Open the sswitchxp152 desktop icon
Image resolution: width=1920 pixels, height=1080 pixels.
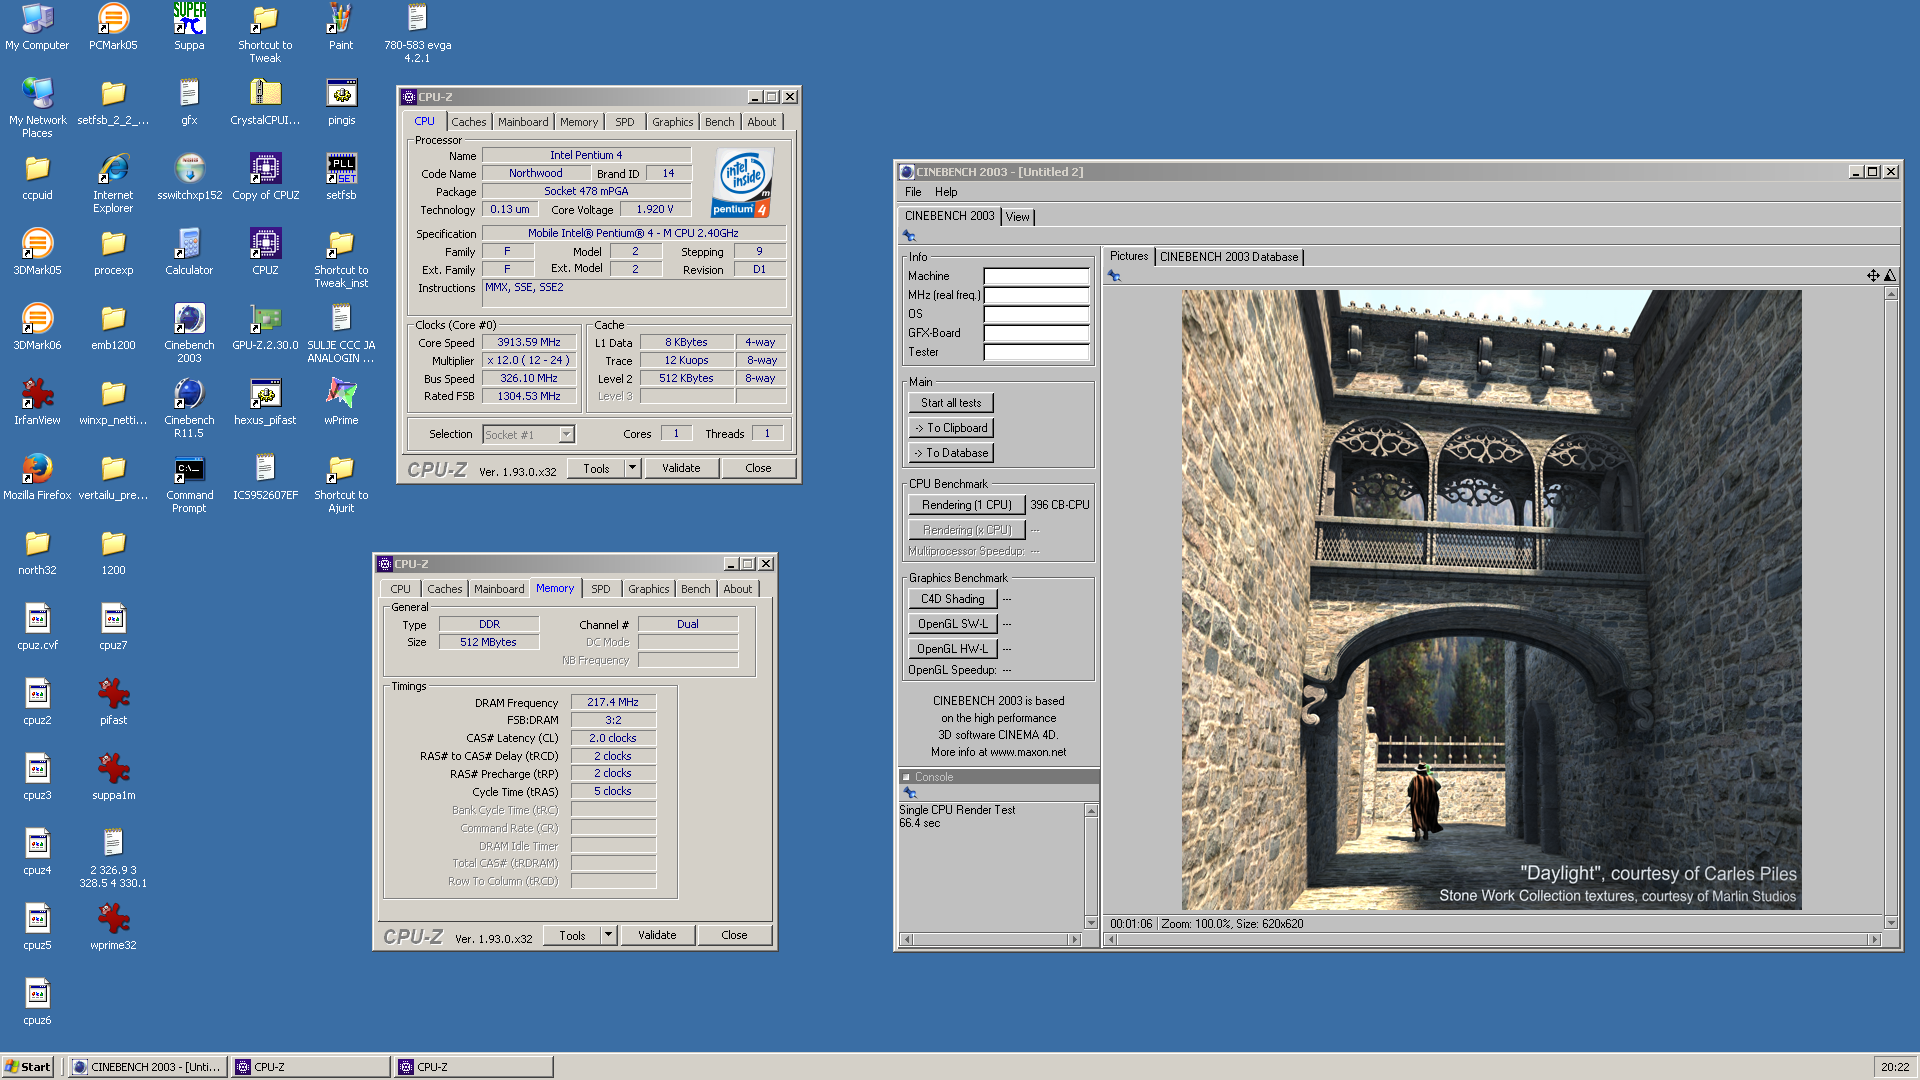click(189, 176)
